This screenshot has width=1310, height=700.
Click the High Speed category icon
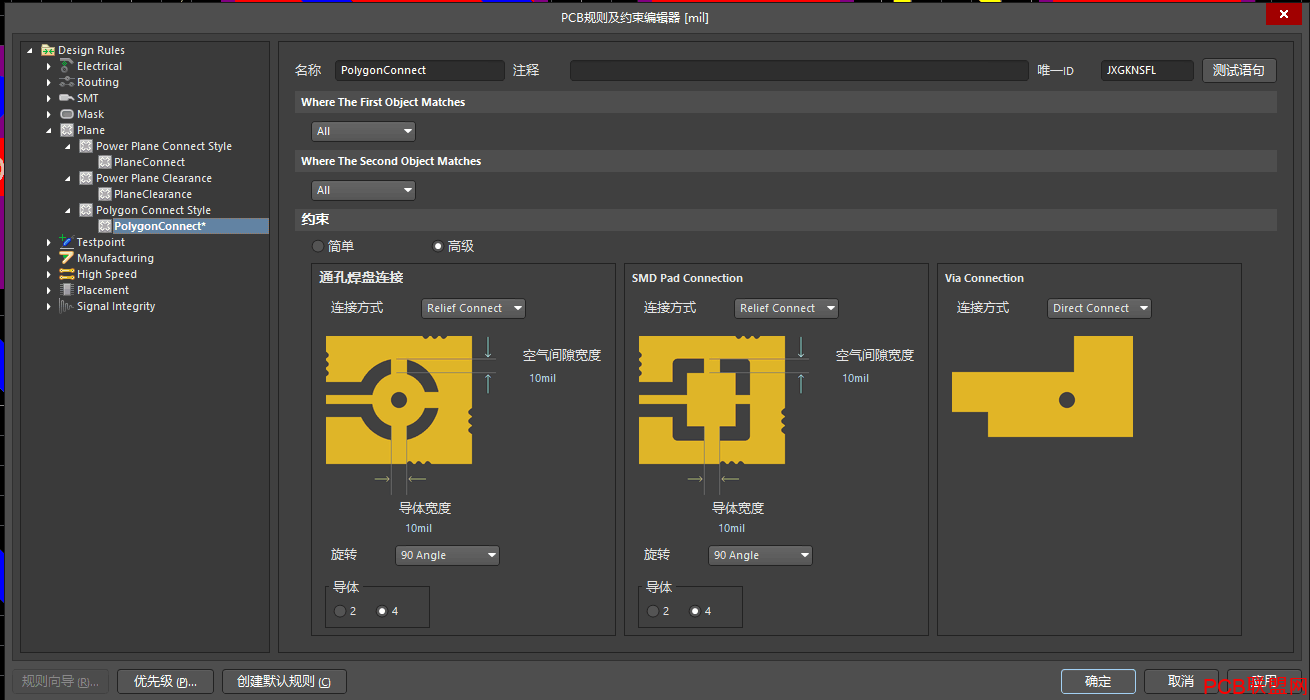click(67, 274)
